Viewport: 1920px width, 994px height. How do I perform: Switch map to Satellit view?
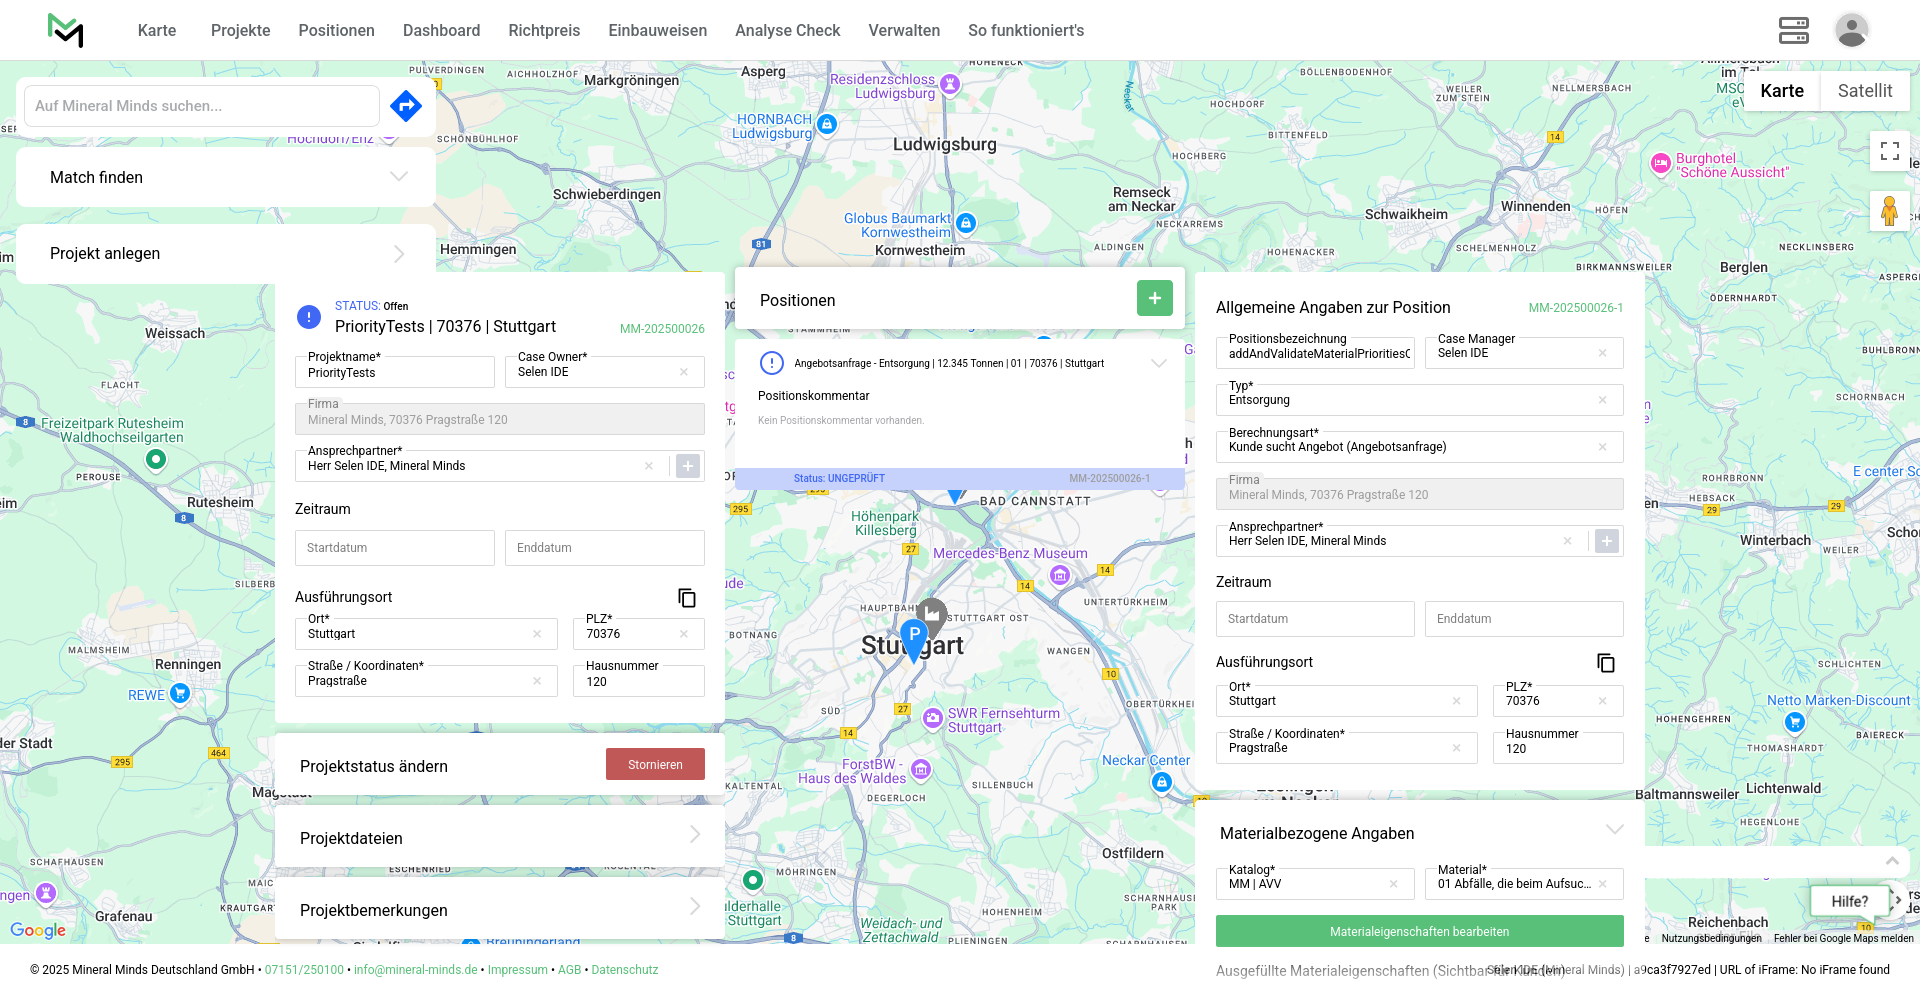point(1864,91)
